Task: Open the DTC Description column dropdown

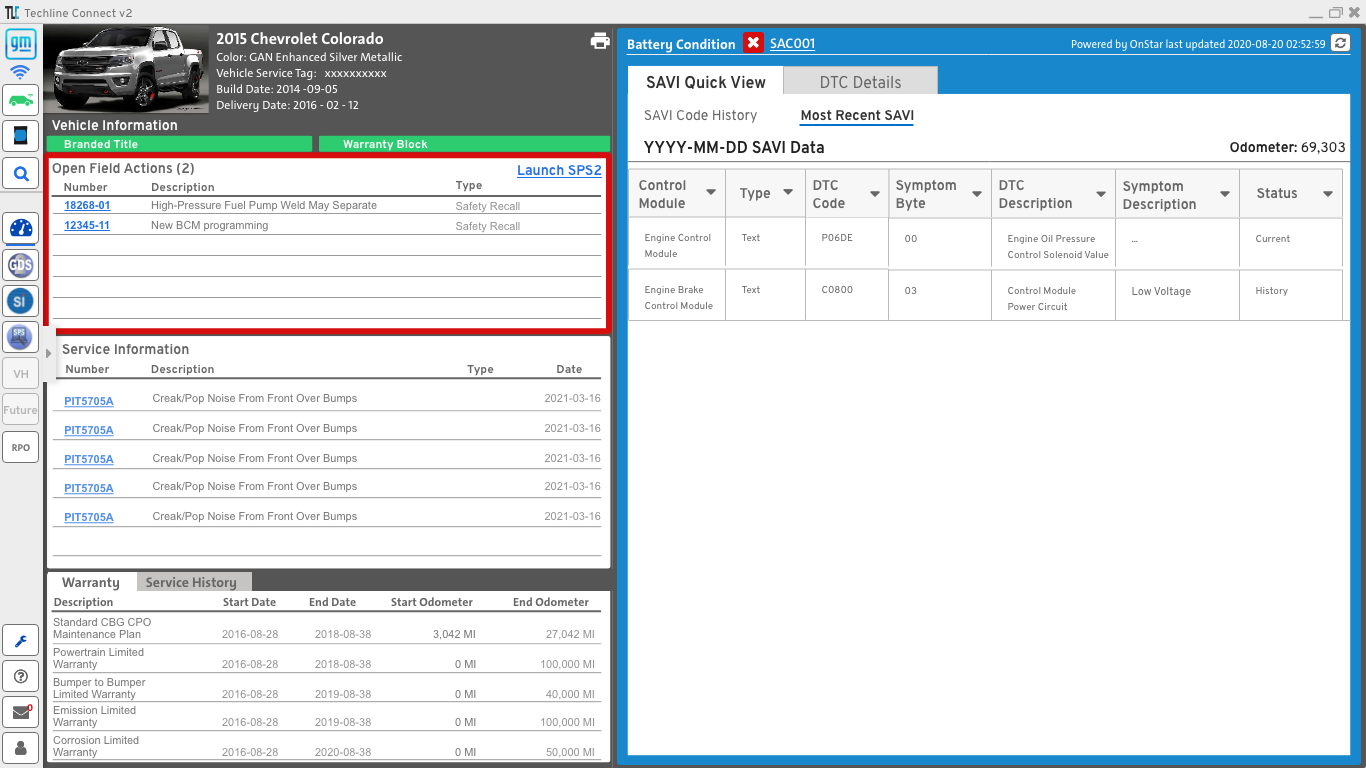Action: pos(1101,194)
